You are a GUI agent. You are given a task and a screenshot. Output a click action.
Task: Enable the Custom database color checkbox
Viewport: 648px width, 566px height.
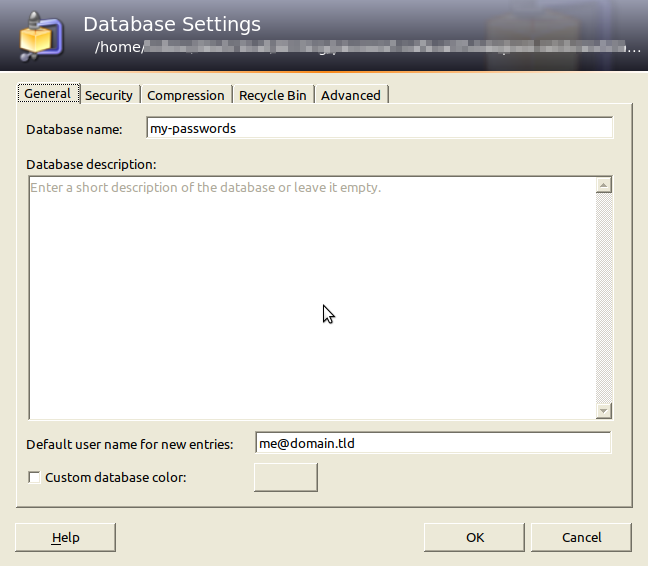coord(35,478)
